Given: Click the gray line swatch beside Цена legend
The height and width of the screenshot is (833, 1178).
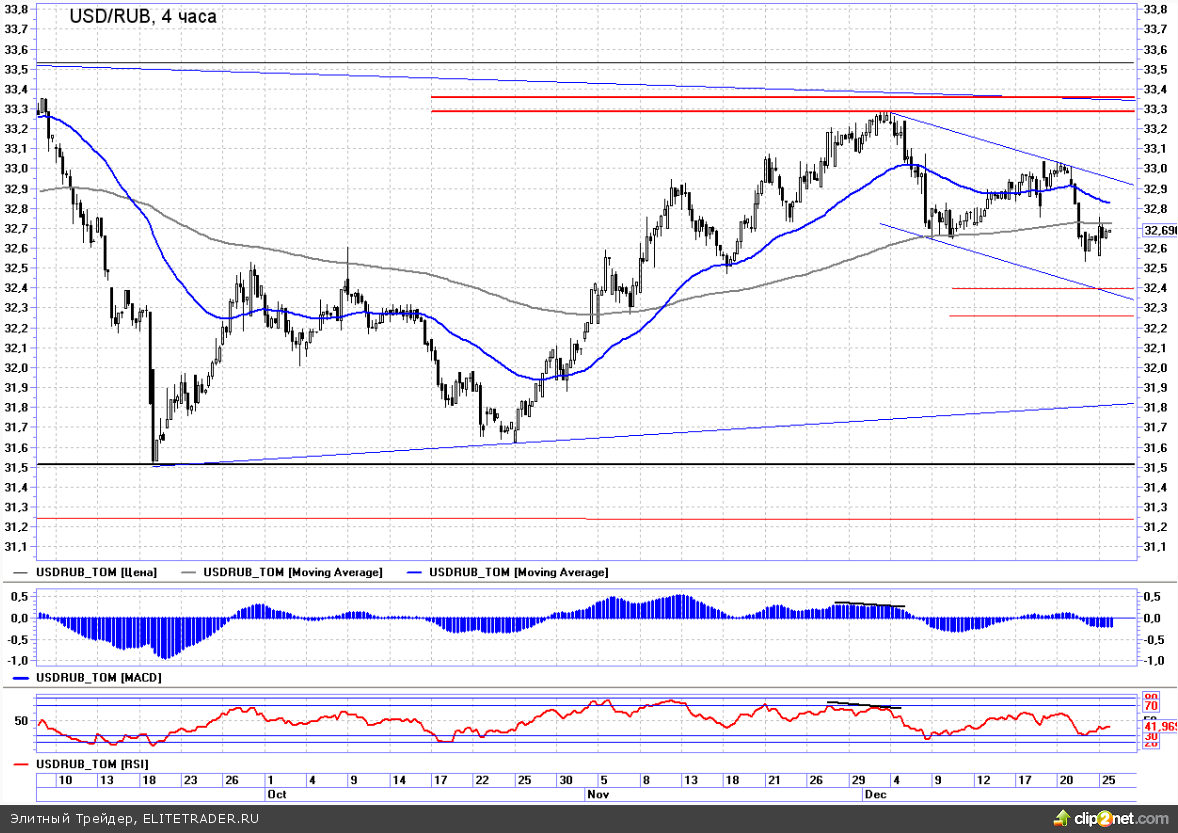Looking at the screenshot, I should pos(21,573).
